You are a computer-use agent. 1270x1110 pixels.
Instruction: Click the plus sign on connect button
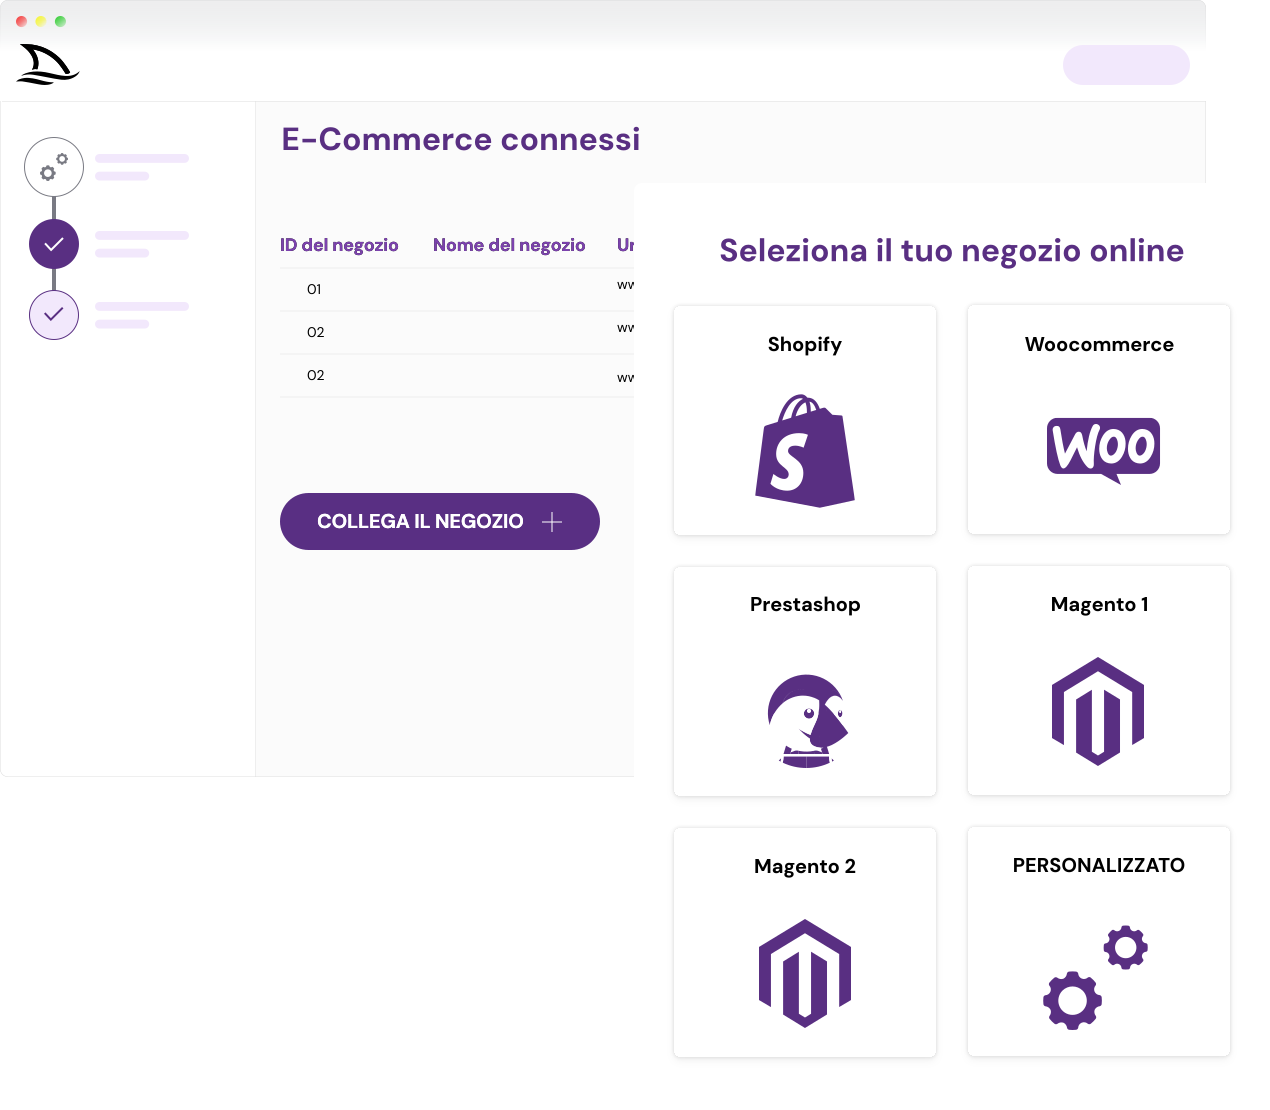552,522
